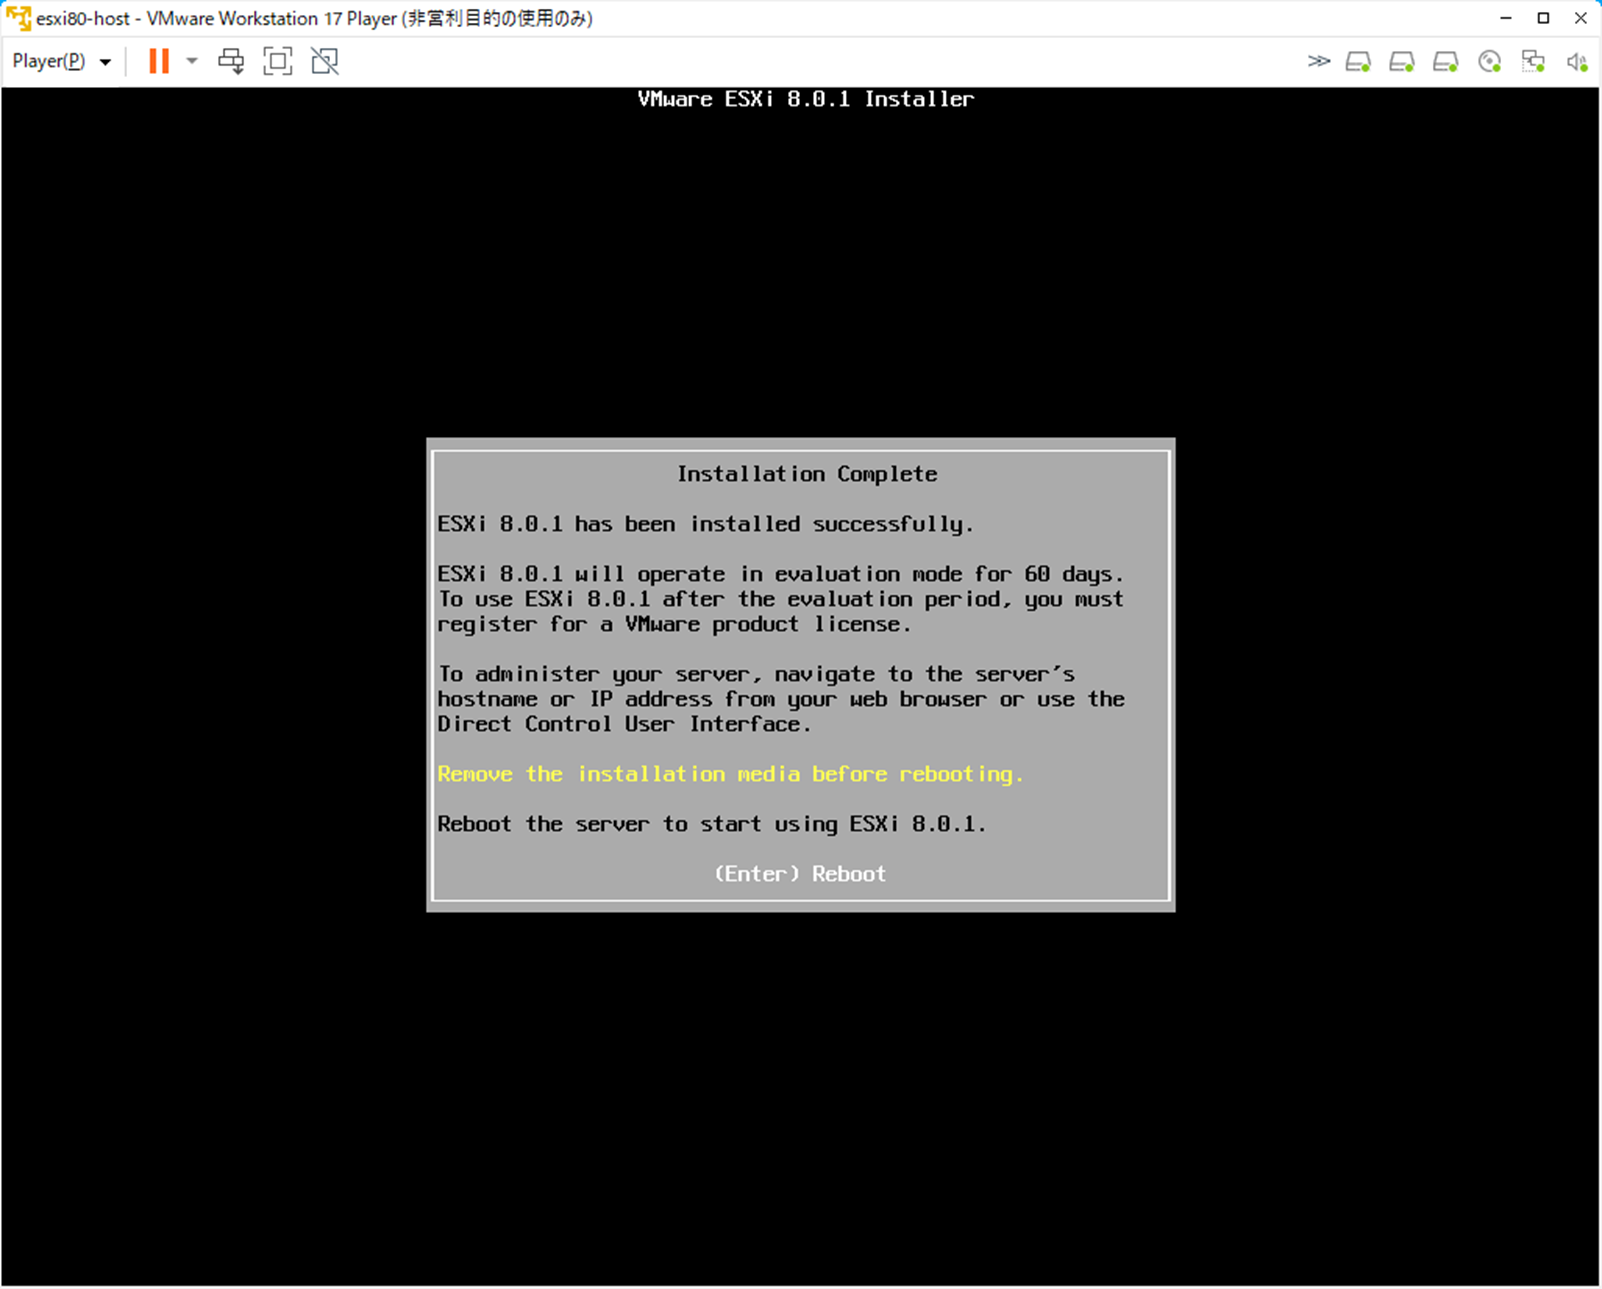The width and height of the screenshot is (1602, 1289).
Task: Open the Player(P) menu
Action: tap(61, 62)
